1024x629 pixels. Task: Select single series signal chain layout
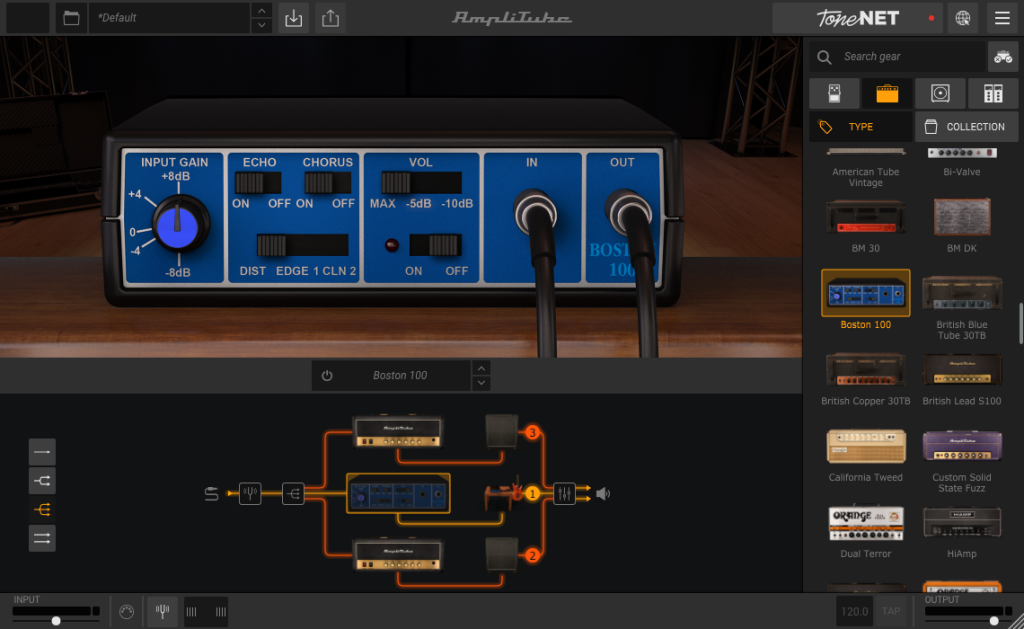tap(42, 451)
